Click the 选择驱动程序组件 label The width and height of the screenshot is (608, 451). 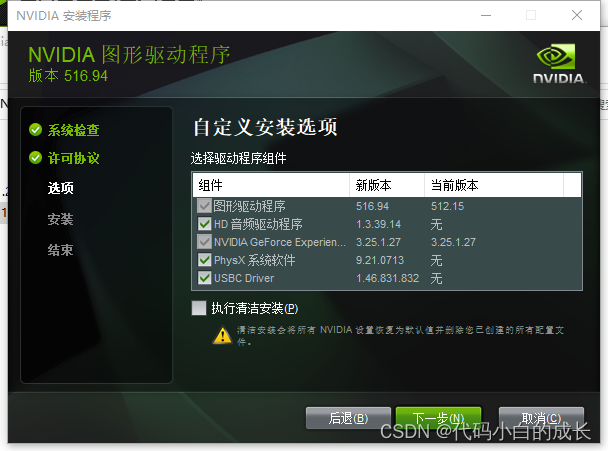(238, 158)
